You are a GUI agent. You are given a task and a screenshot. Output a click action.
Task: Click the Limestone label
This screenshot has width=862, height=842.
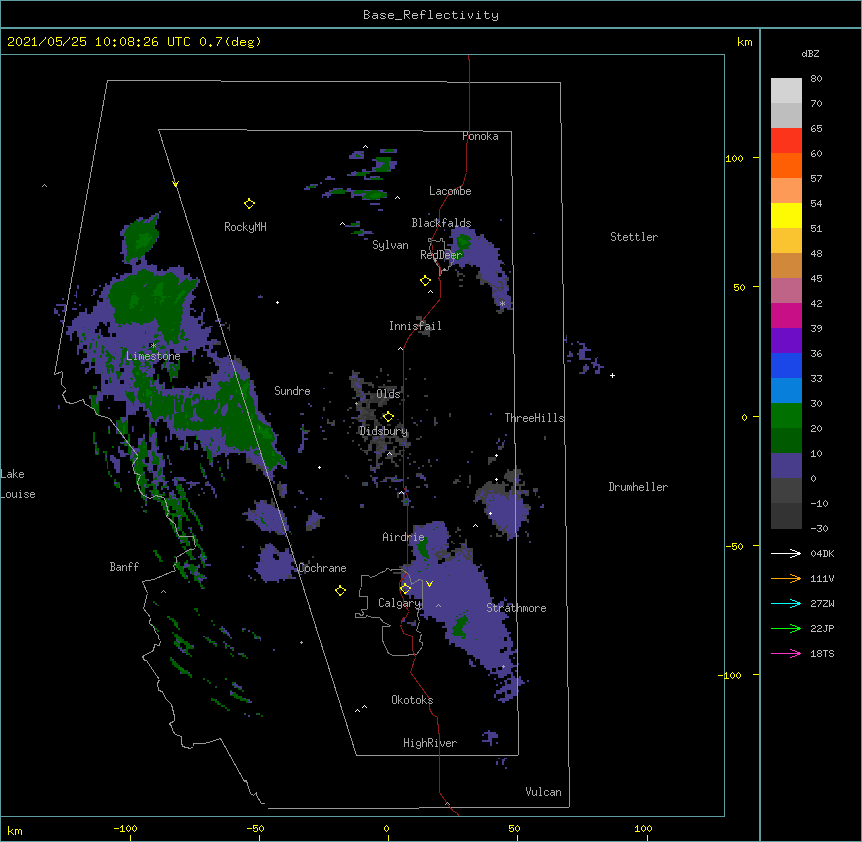(153, 356)
